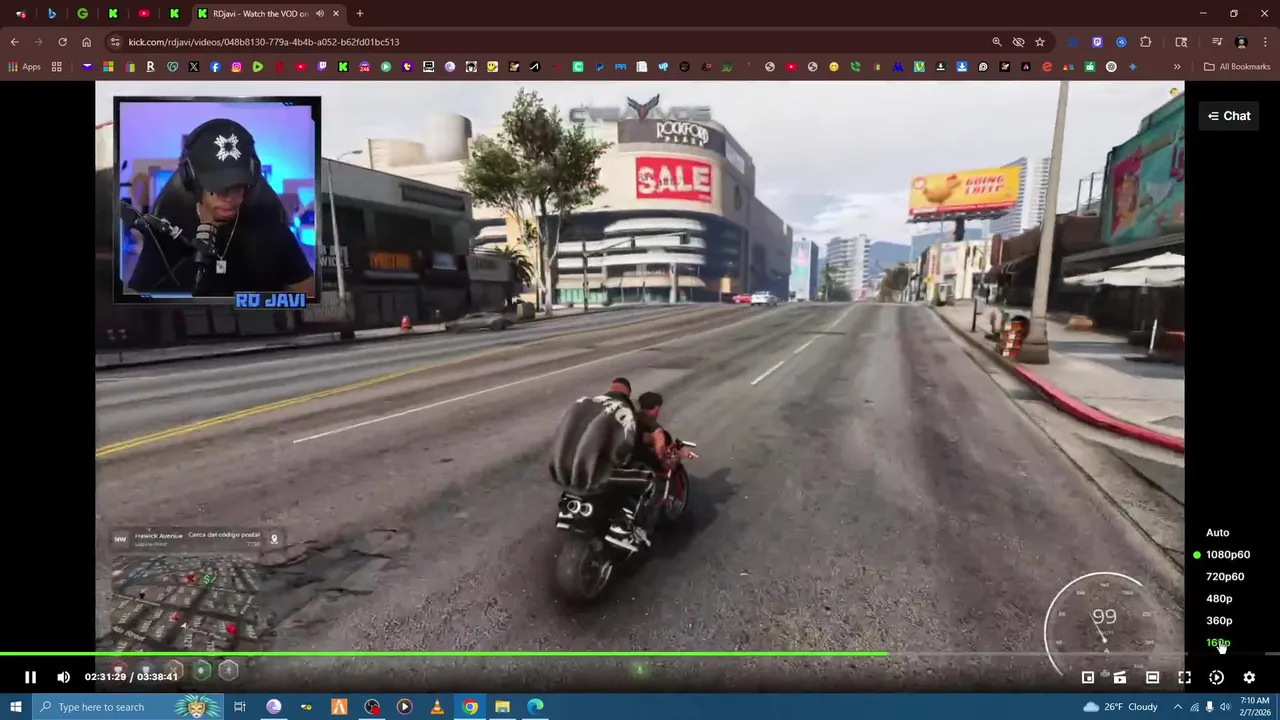Go back to the previous page
Viewport: 1280px width, 720px height.
click(x=14, y=42)
